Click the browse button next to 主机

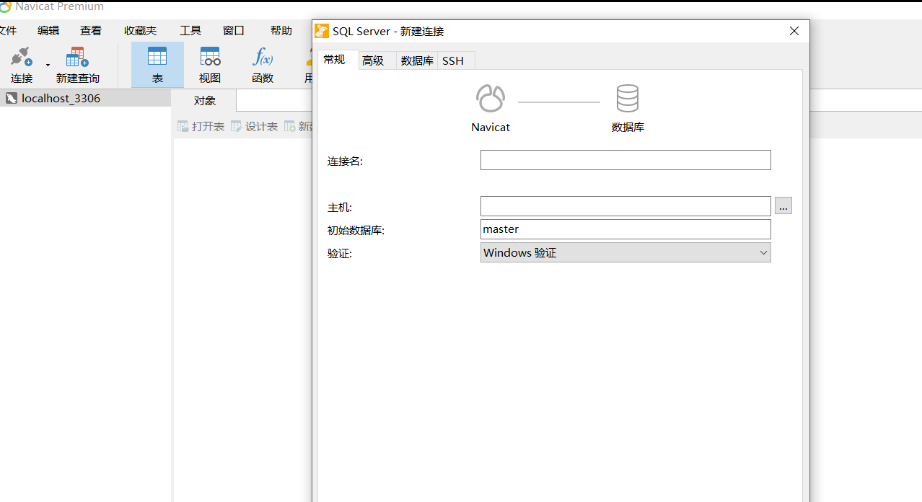[783, 206]
